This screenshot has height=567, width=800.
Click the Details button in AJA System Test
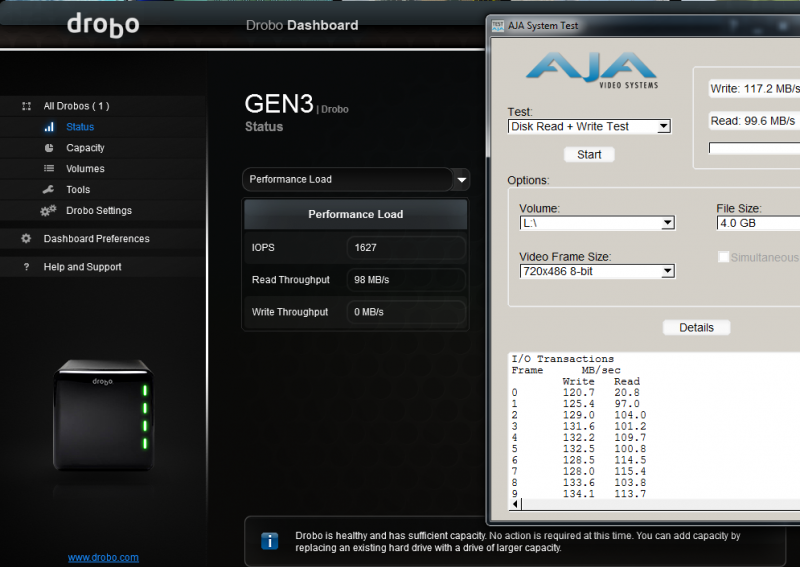pos(696,328)
